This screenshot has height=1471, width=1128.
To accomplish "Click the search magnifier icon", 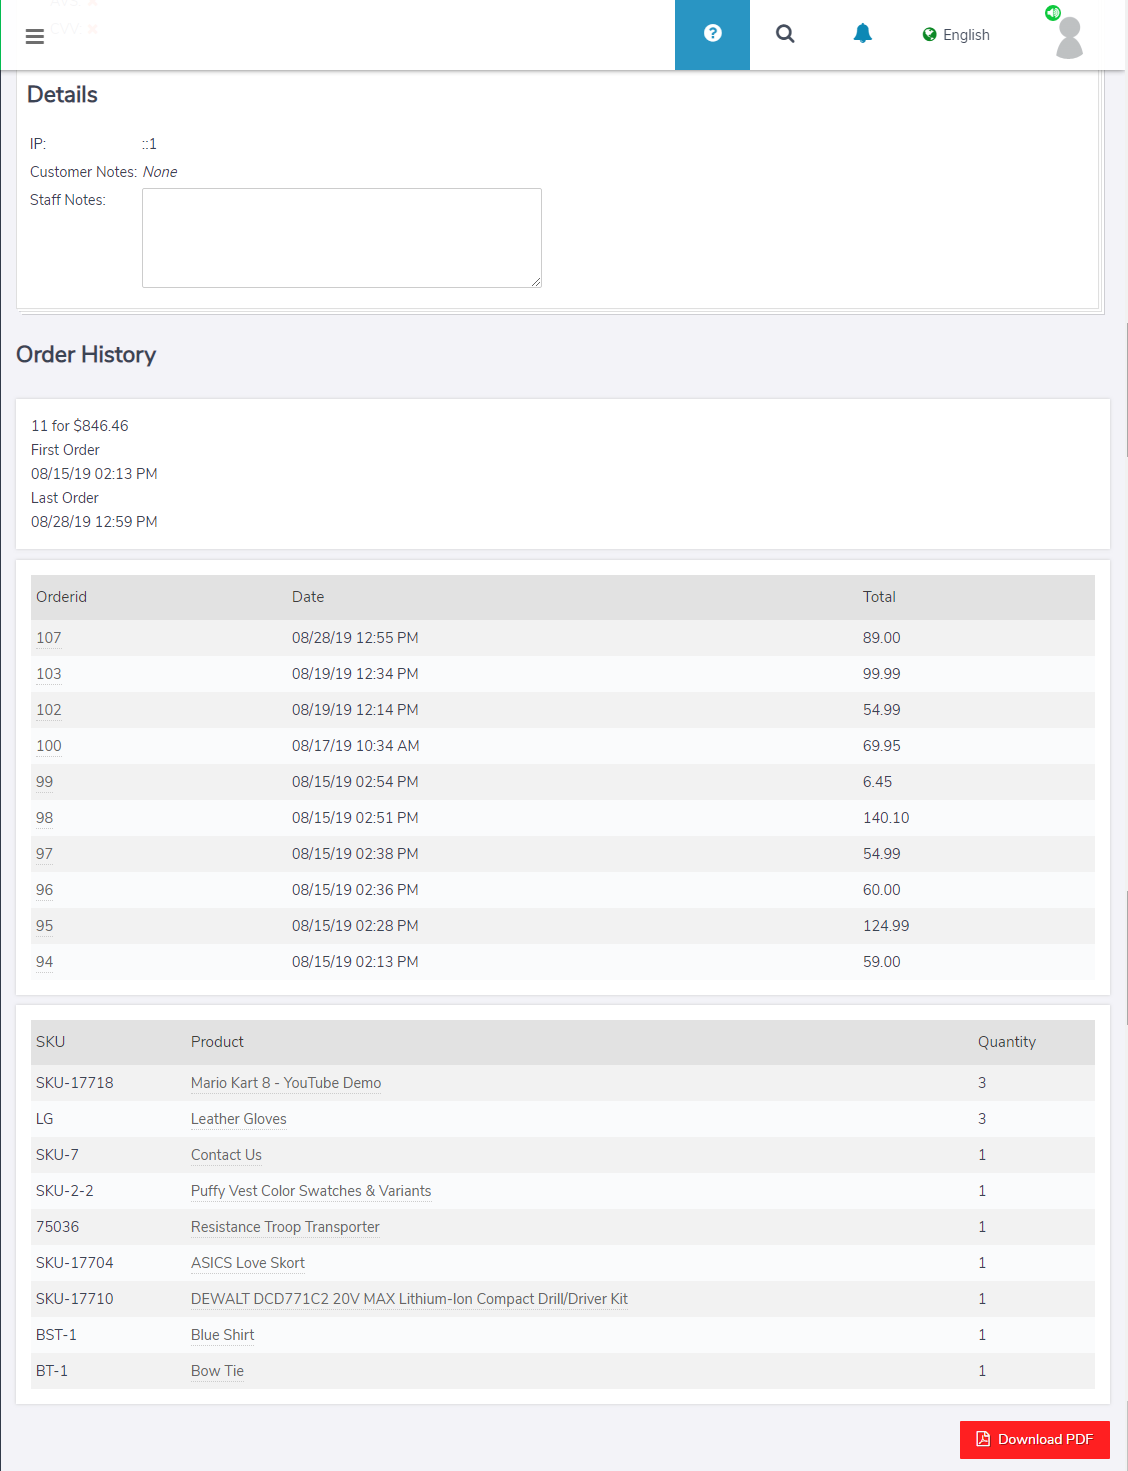I will (786, 34).
